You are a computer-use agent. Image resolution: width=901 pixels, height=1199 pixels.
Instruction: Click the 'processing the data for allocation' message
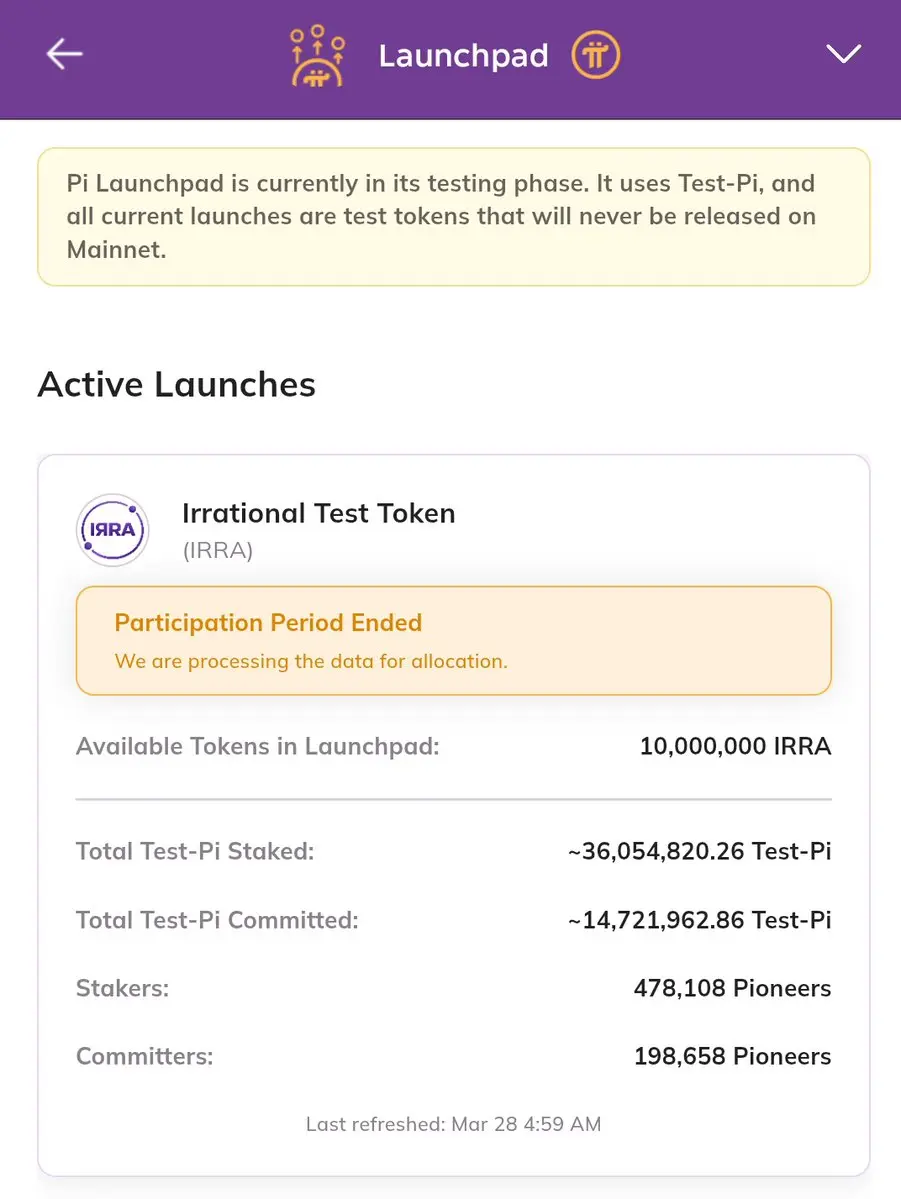click(x=311, y=661)
